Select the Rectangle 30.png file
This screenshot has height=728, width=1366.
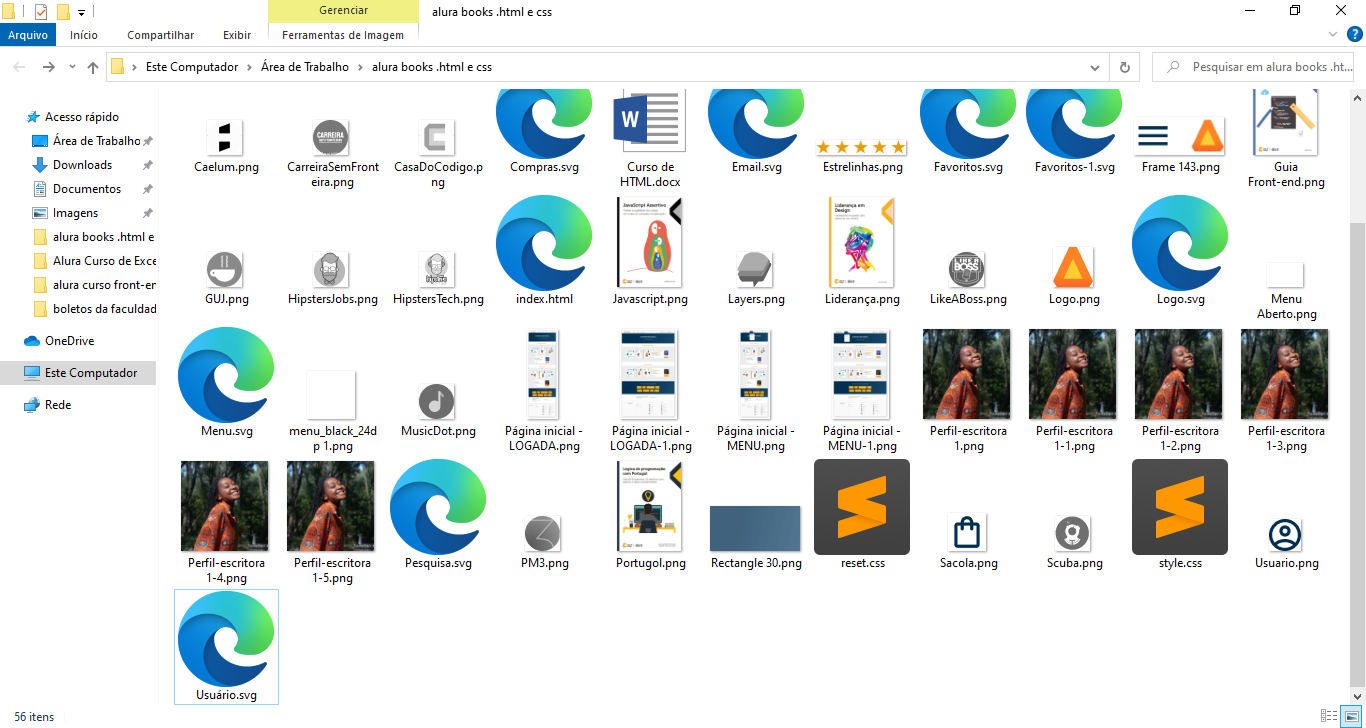coord(756,529)
